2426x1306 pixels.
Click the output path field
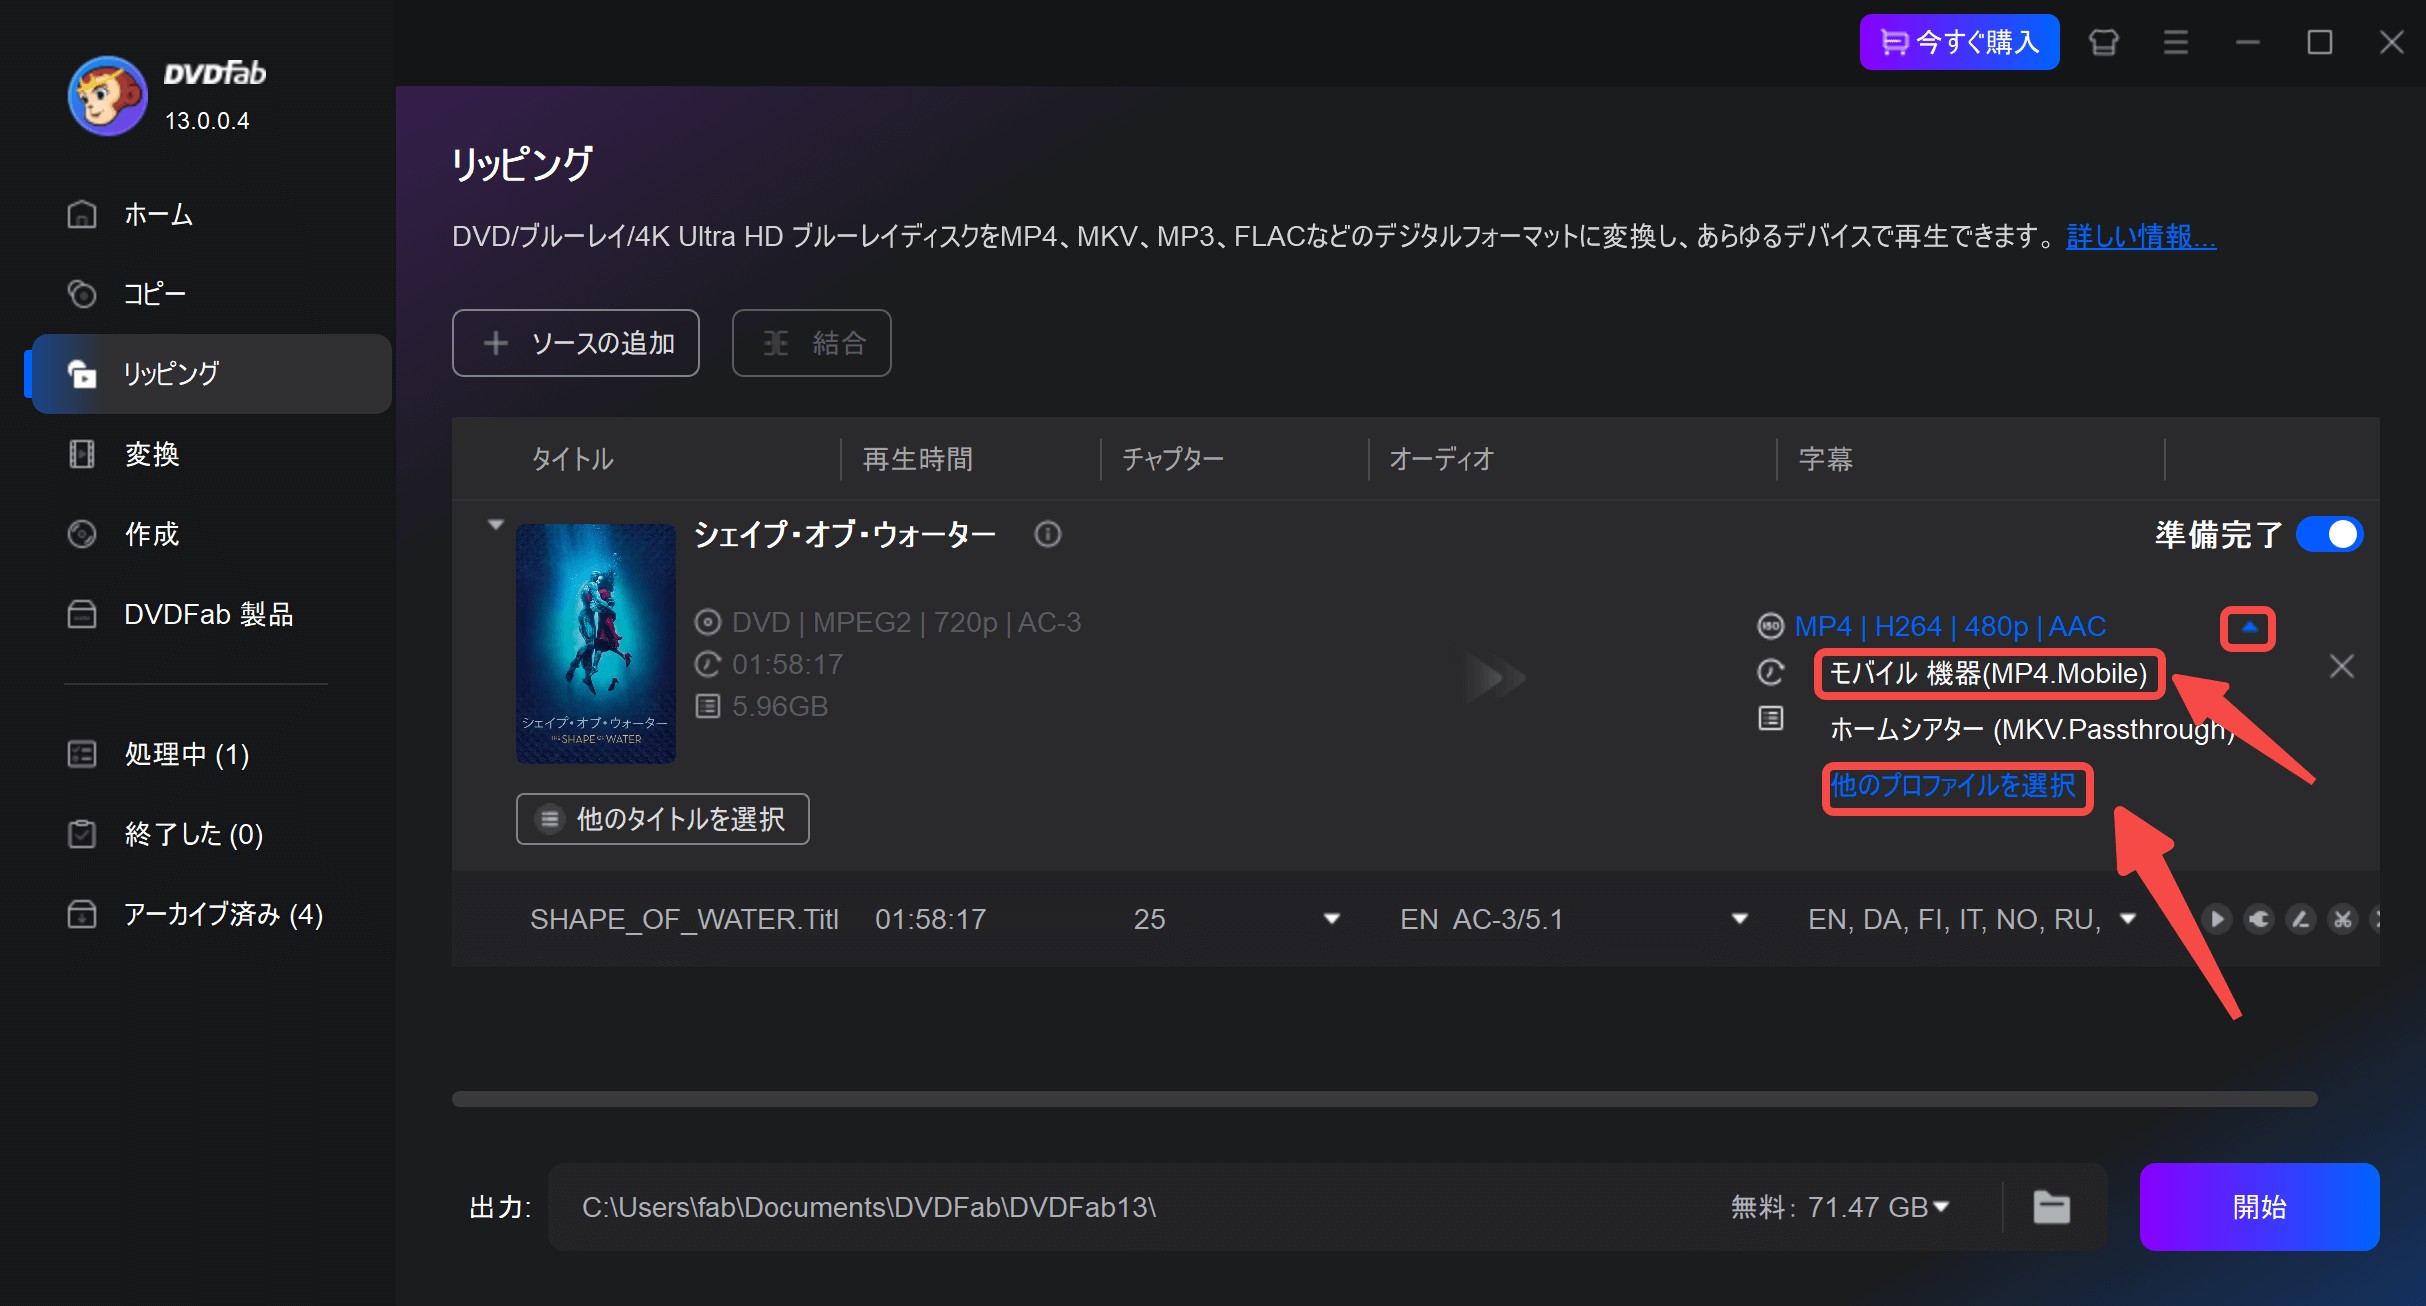pyautogui.click(x=1130, y=1207)
